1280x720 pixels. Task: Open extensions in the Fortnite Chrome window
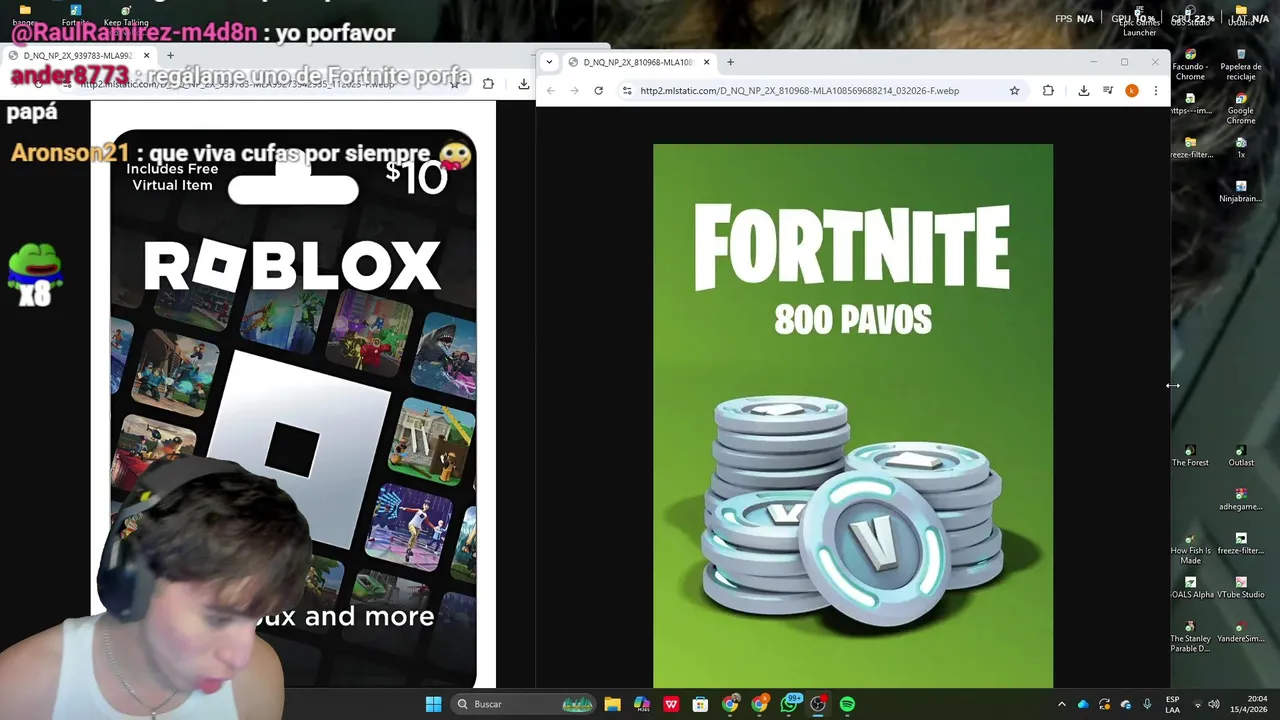pyautogui.click(x=1048, y=91)
